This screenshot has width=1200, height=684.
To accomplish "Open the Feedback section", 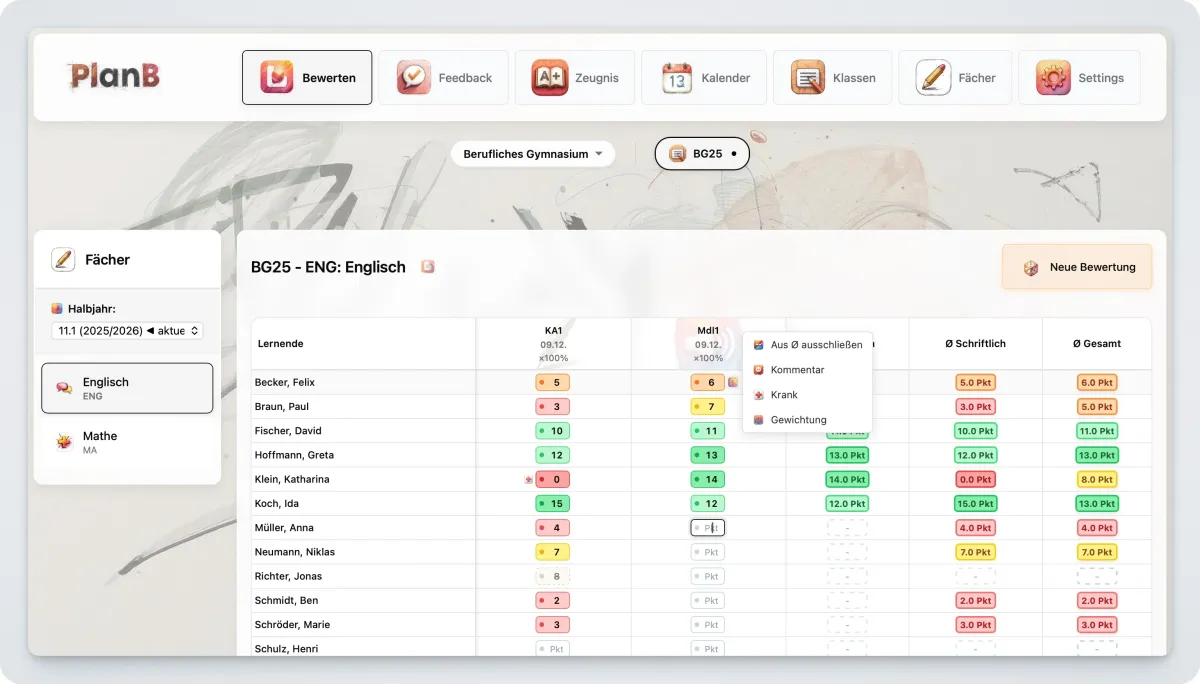I will pos(444,78).
